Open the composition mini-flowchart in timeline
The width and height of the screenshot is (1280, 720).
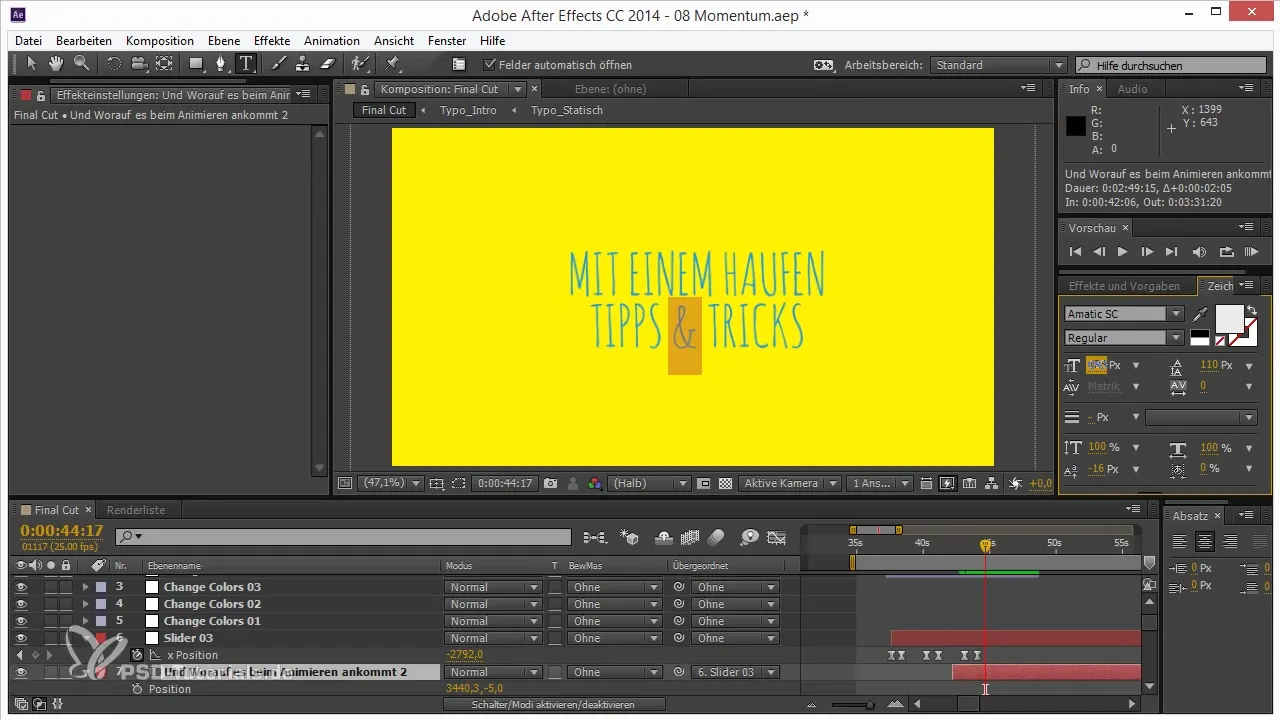click(x=595, y=537)
